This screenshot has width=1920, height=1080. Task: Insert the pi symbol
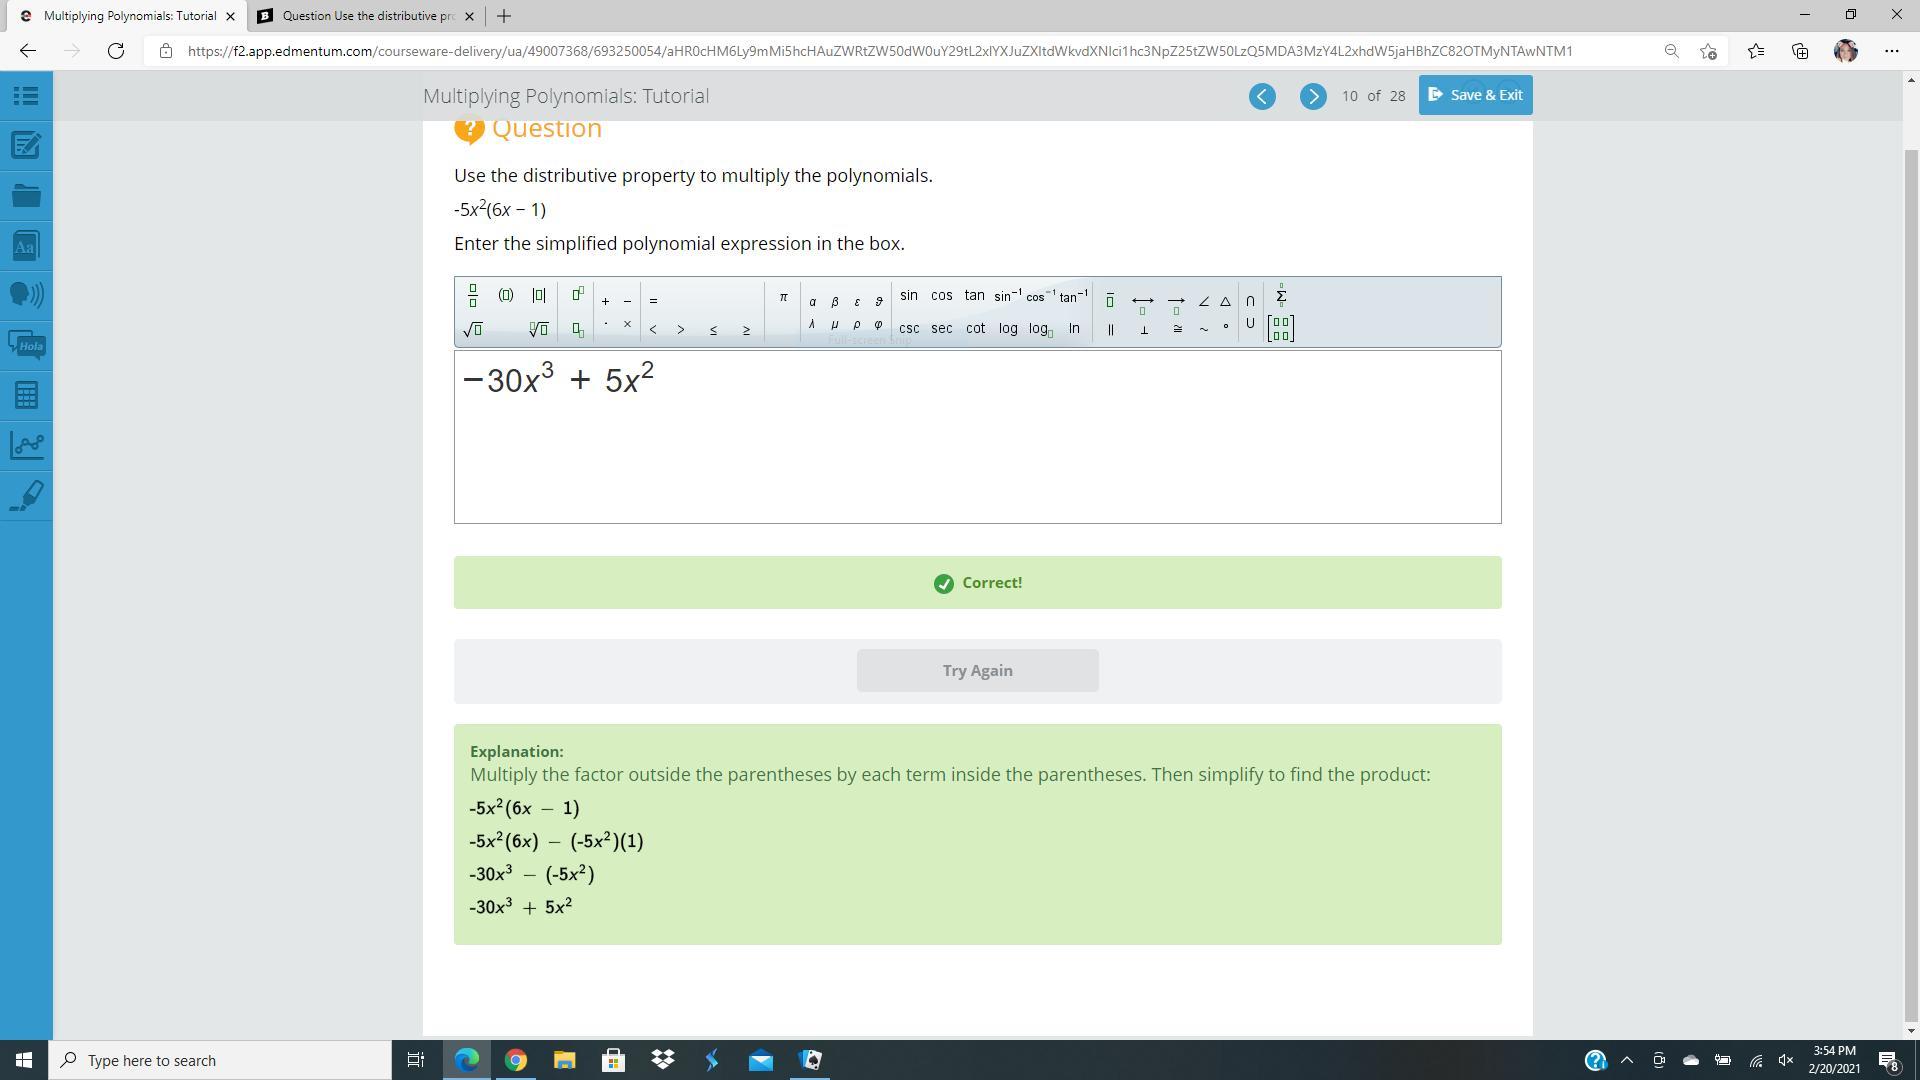(783, 297)
